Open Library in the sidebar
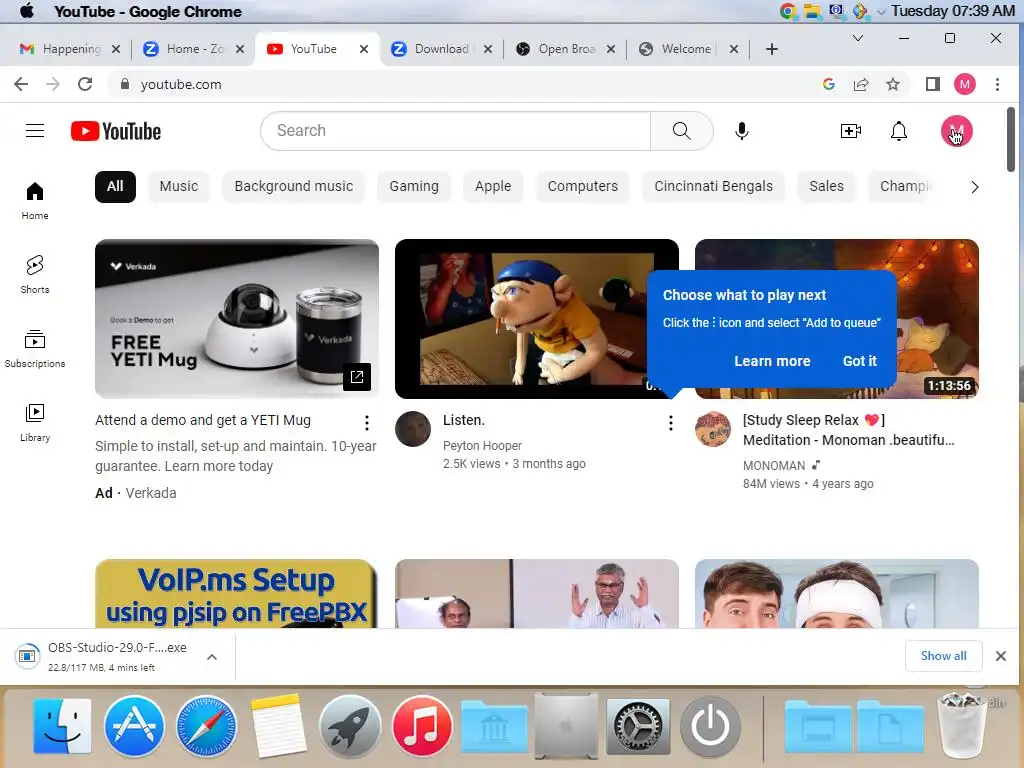This screenshot has height=768, width=1024. pyautogui.click(x=35, y=423)
